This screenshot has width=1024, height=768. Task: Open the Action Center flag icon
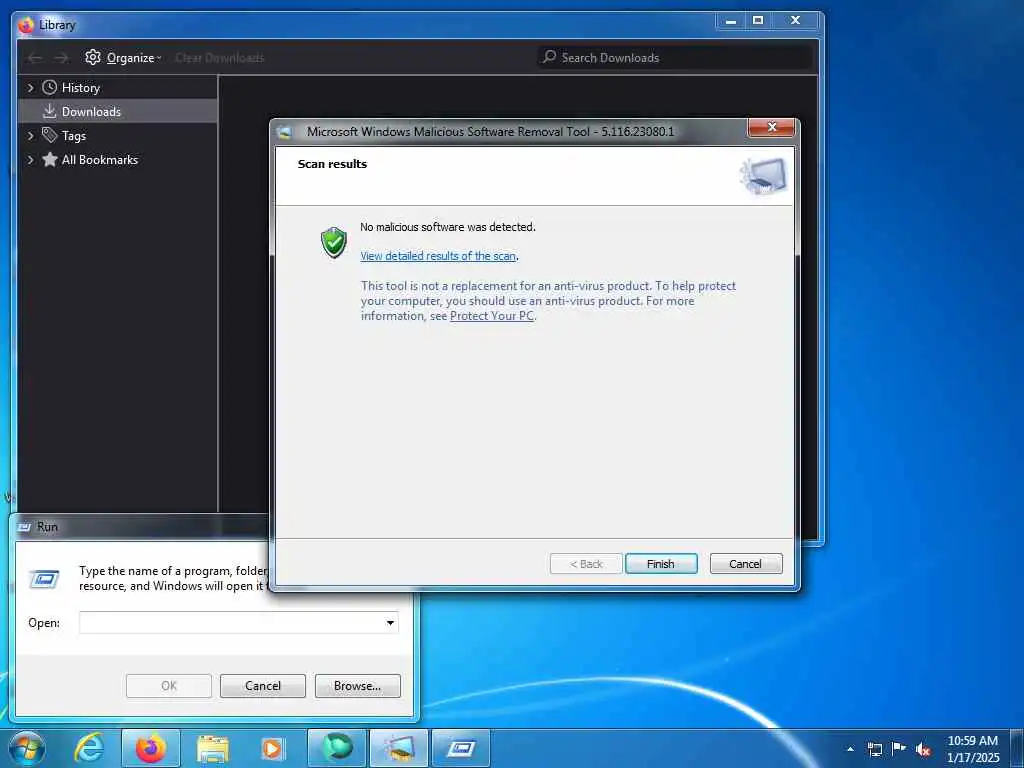point(899,748)
